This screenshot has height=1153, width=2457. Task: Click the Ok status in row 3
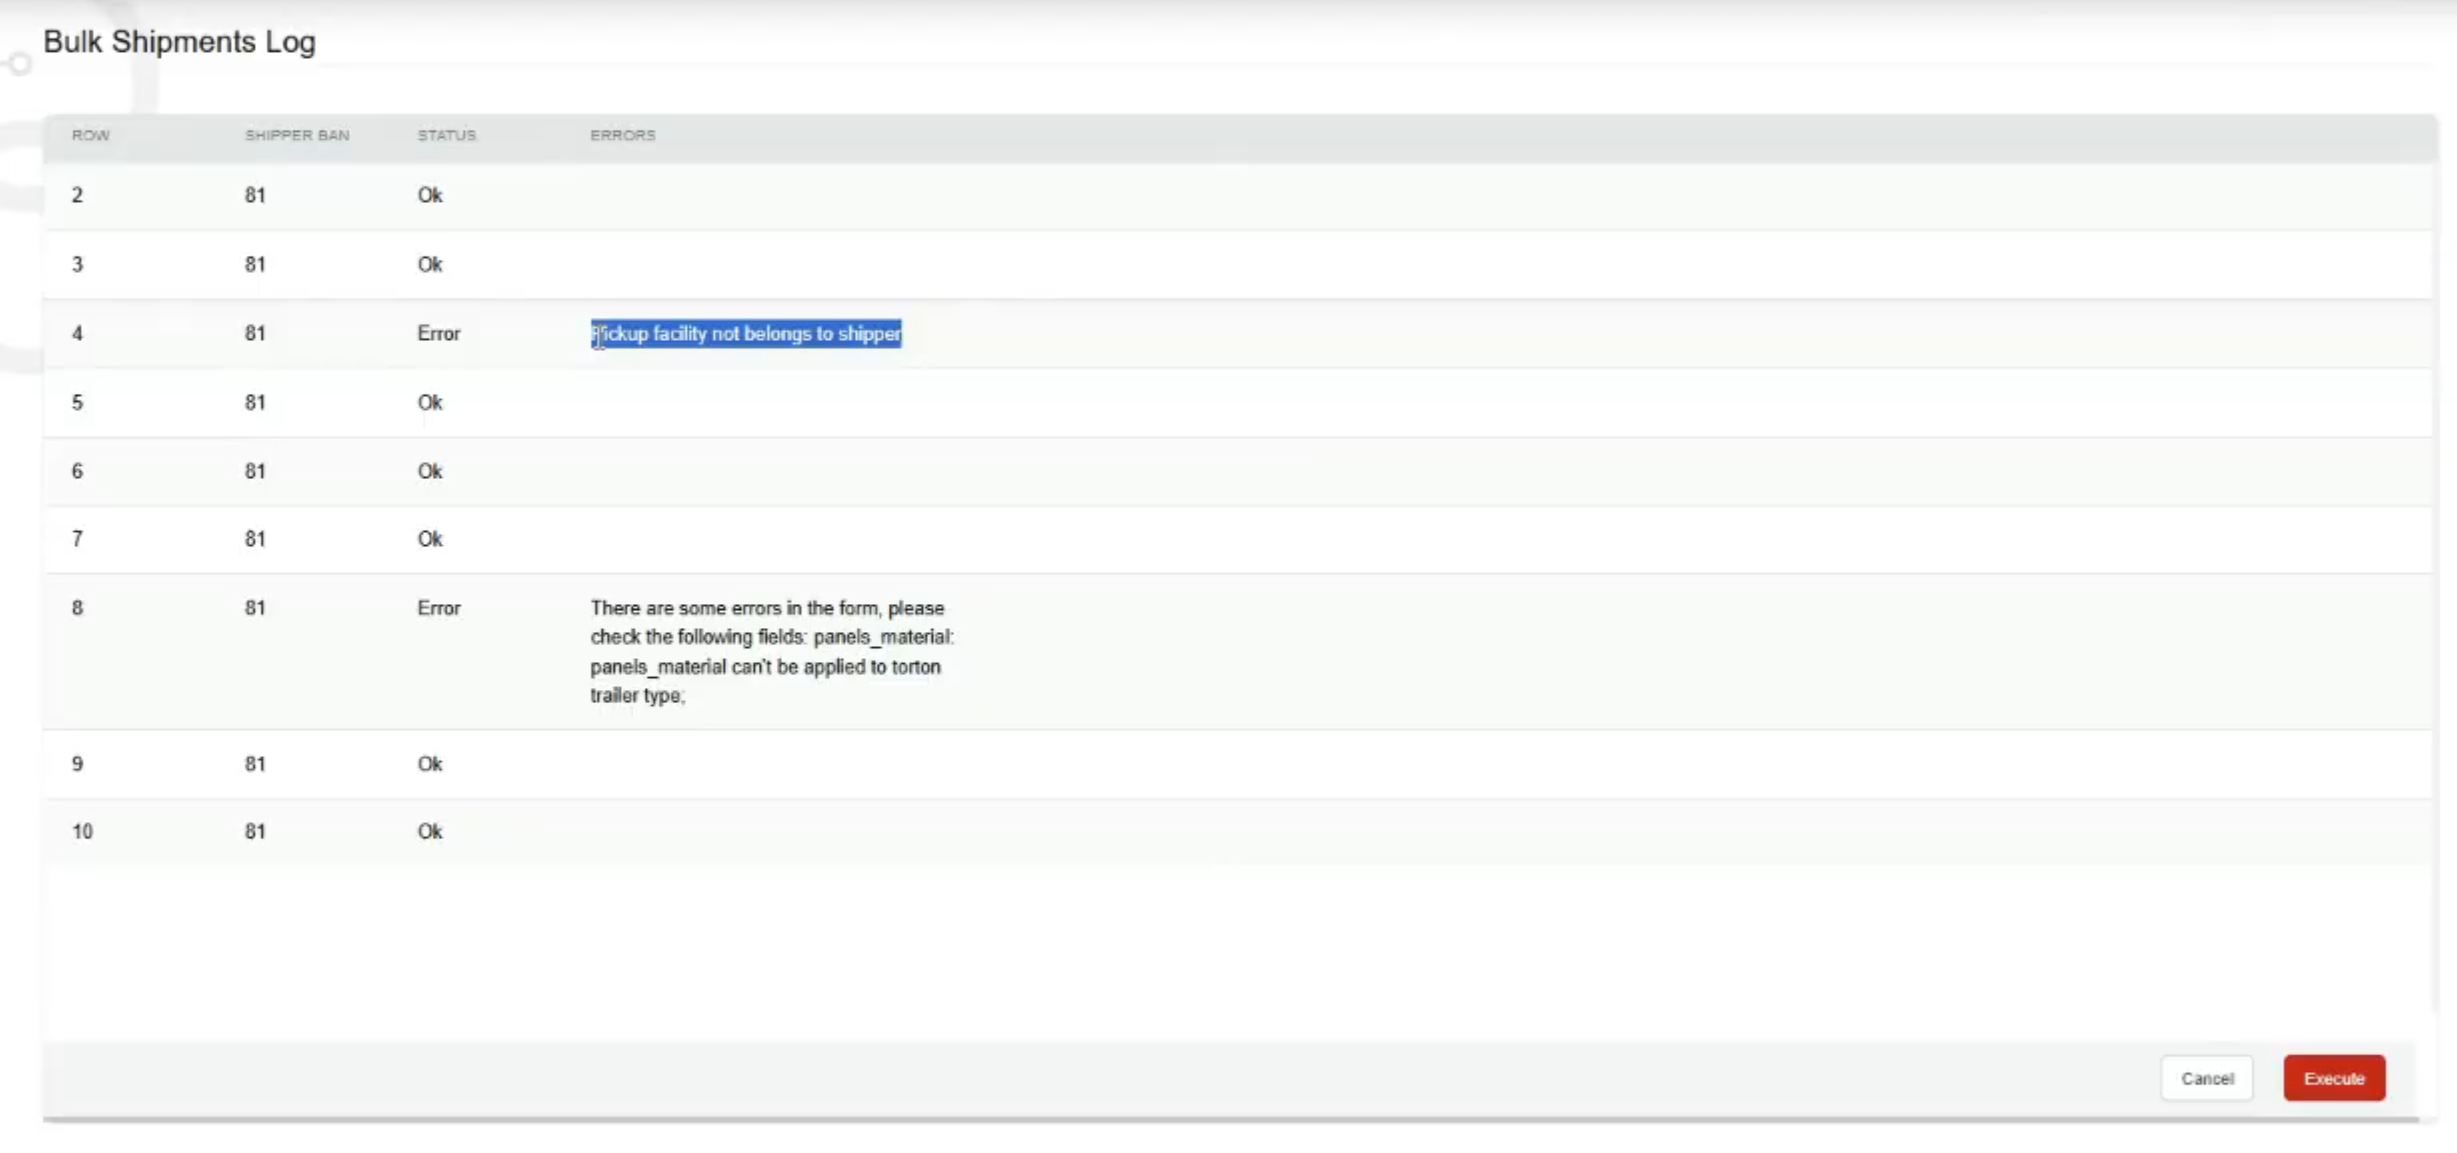pyautogui.click(x=430, y=264)
